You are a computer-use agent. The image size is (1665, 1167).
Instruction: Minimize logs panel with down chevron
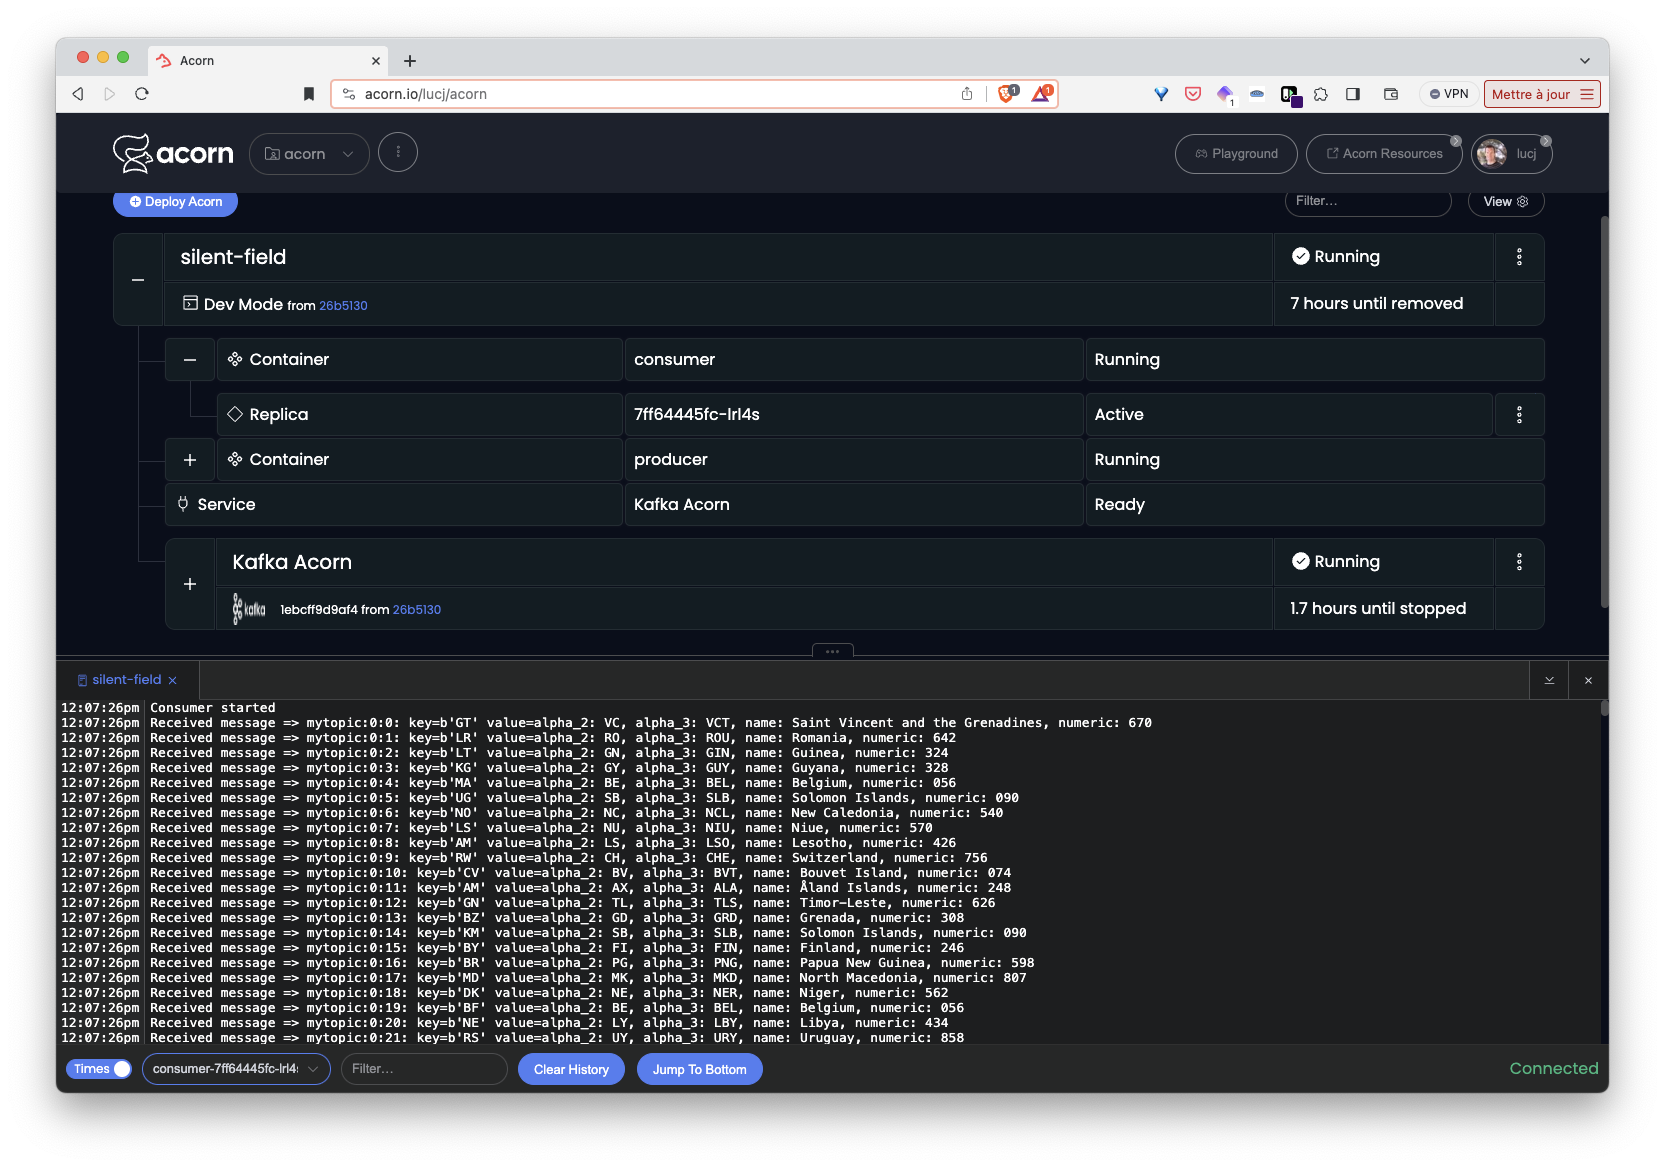[x=1549, y=680]
